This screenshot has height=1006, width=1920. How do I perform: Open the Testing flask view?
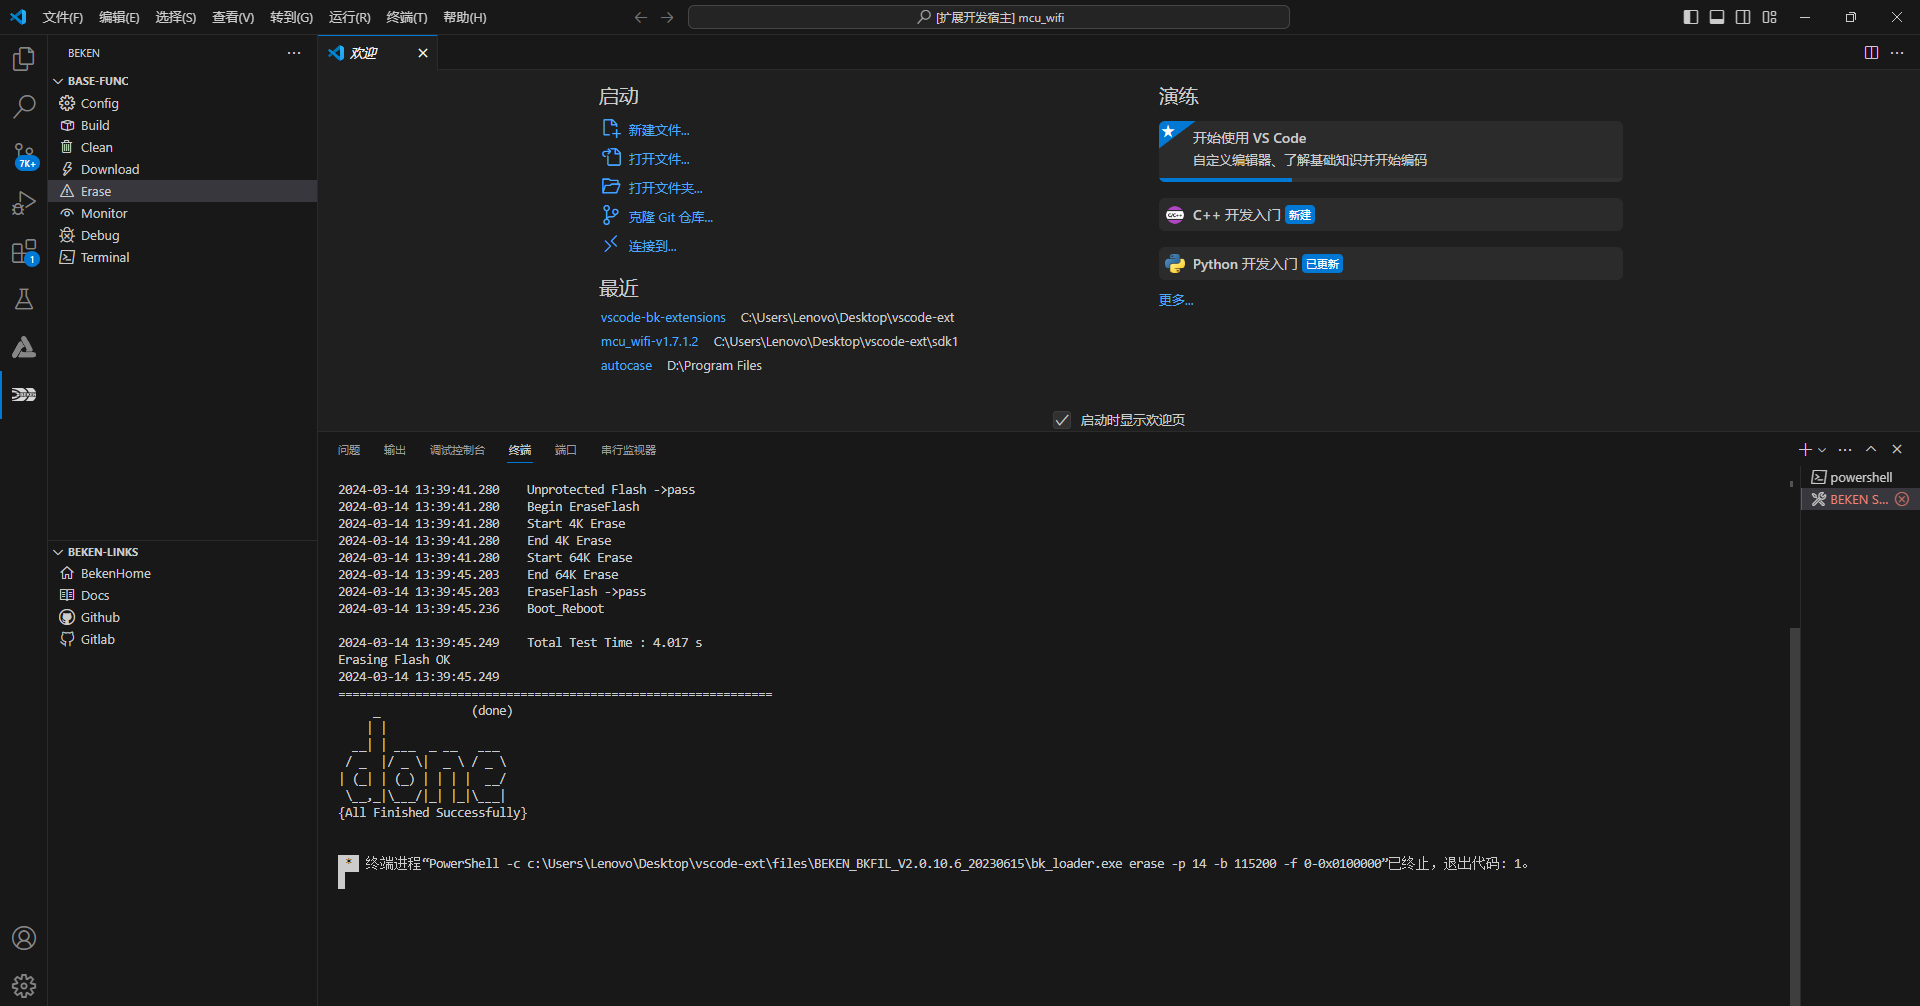[x=24, y=299]
